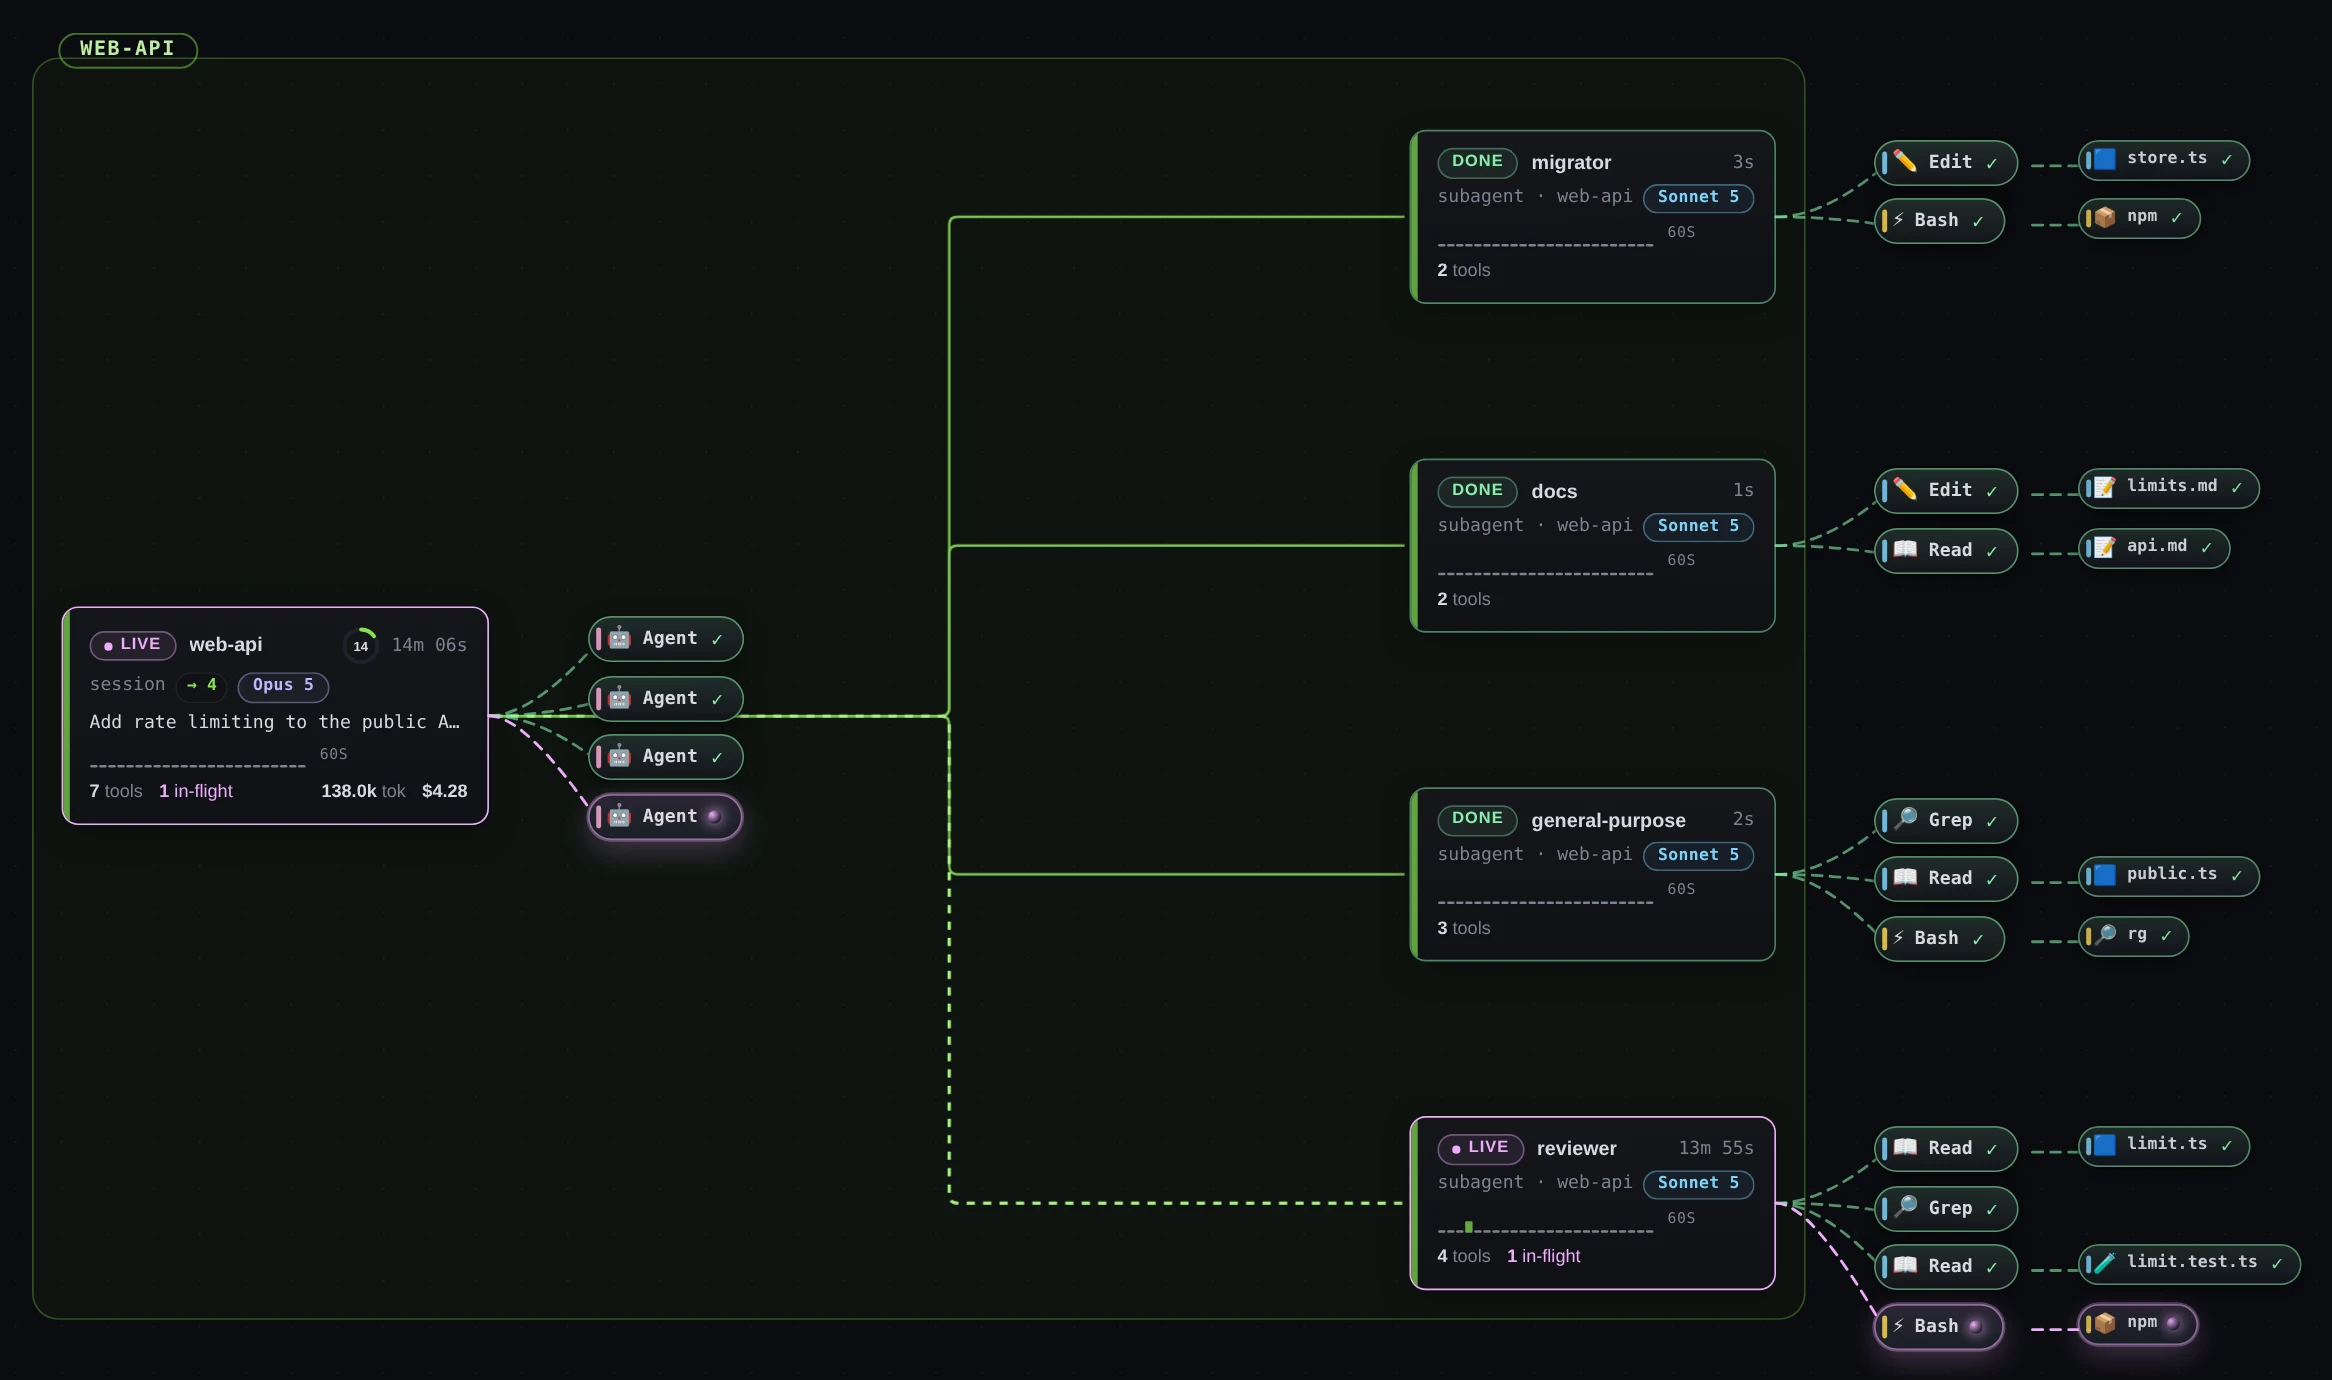Open the Sonnet 5 selector on the docs card
This screenshot has height=1380, width=2332.
[x=1698, y=527]
